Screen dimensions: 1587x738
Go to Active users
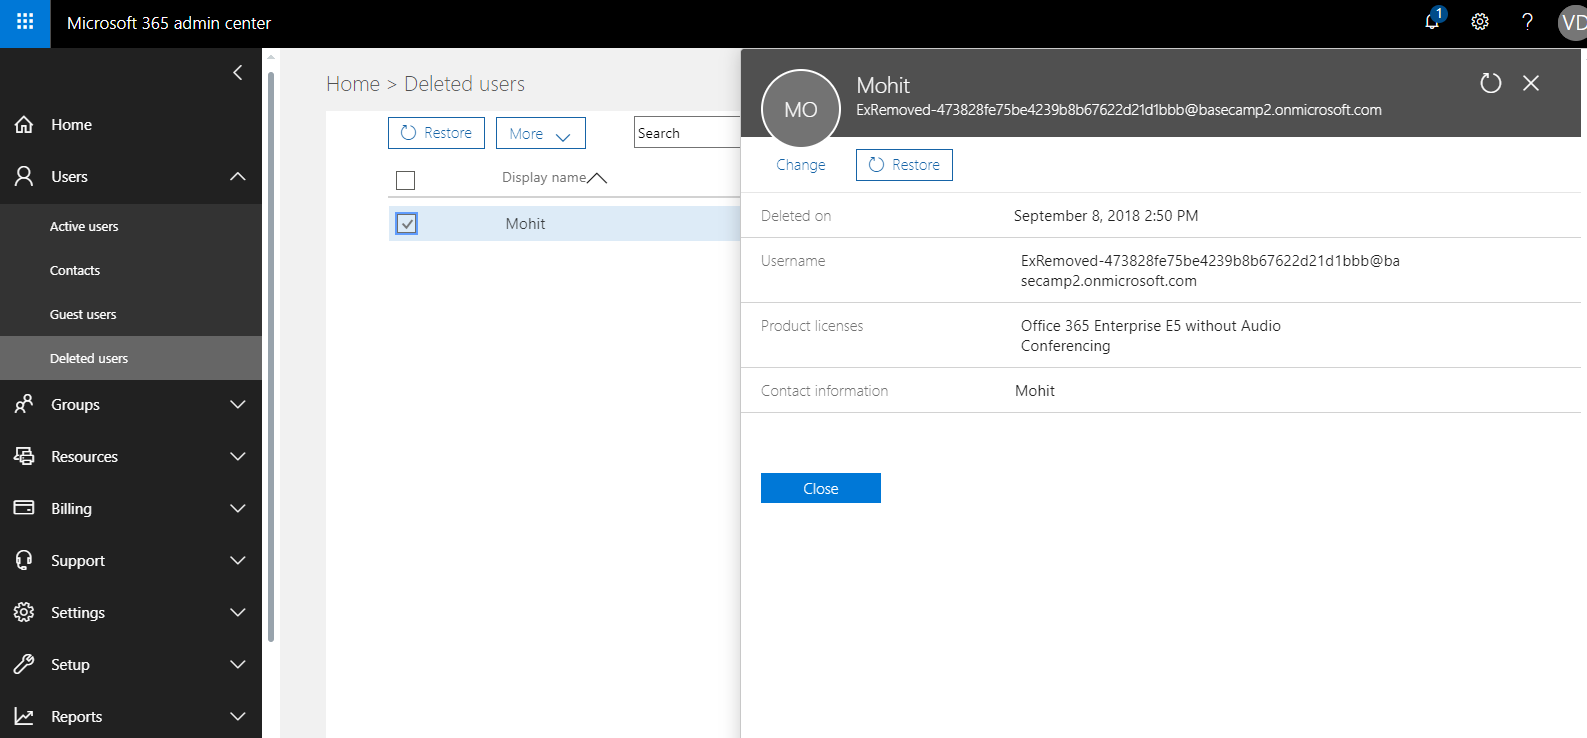coord(84,227)
